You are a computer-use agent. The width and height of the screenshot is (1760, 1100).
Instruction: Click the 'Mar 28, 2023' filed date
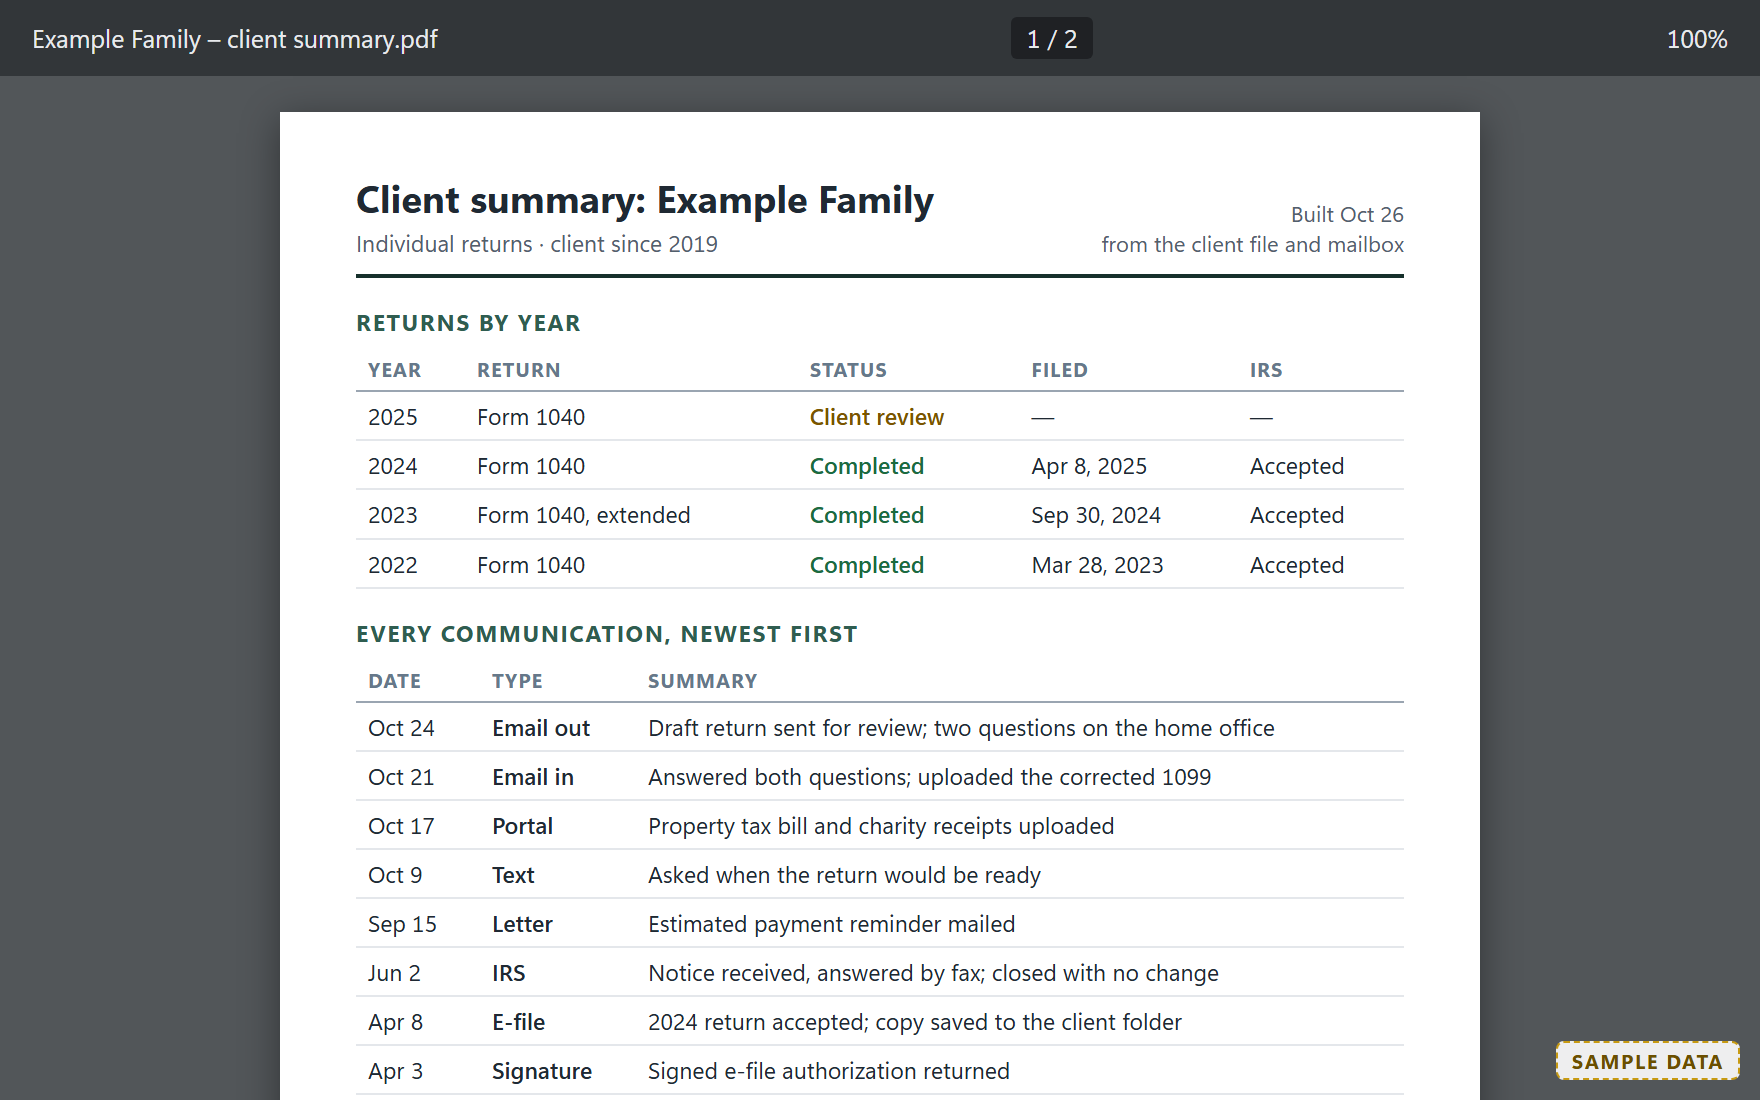coord(1098,565)
